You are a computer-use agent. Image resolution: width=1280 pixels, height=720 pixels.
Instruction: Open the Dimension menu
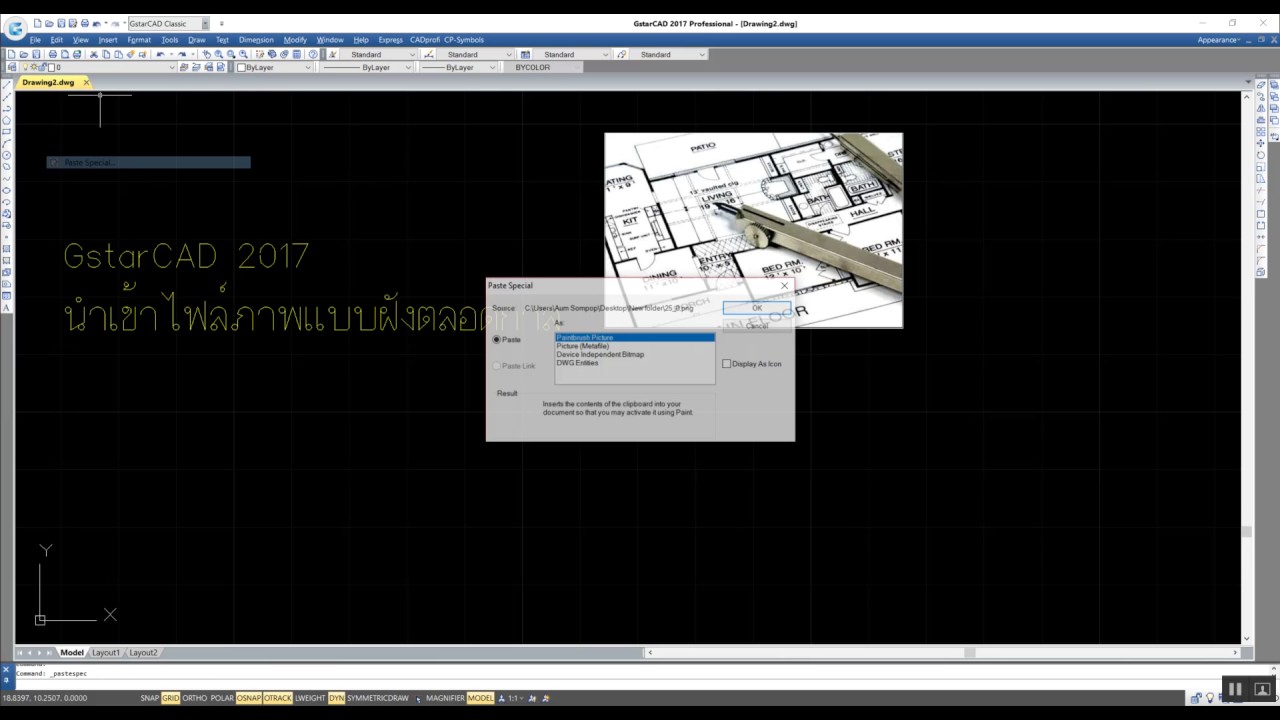[x=256, y=40]
